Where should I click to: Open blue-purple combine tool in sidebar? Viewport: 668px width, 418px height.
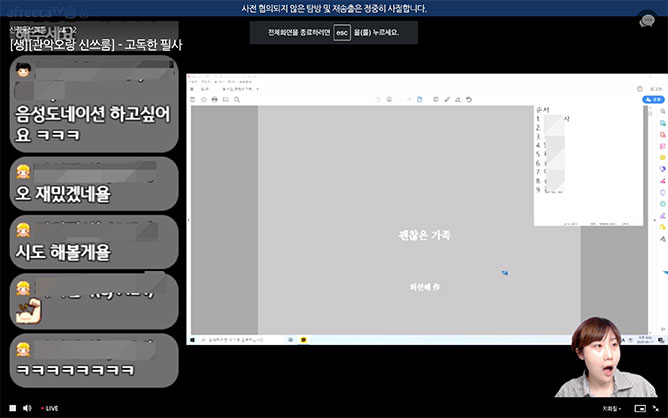tap(662, 169)
